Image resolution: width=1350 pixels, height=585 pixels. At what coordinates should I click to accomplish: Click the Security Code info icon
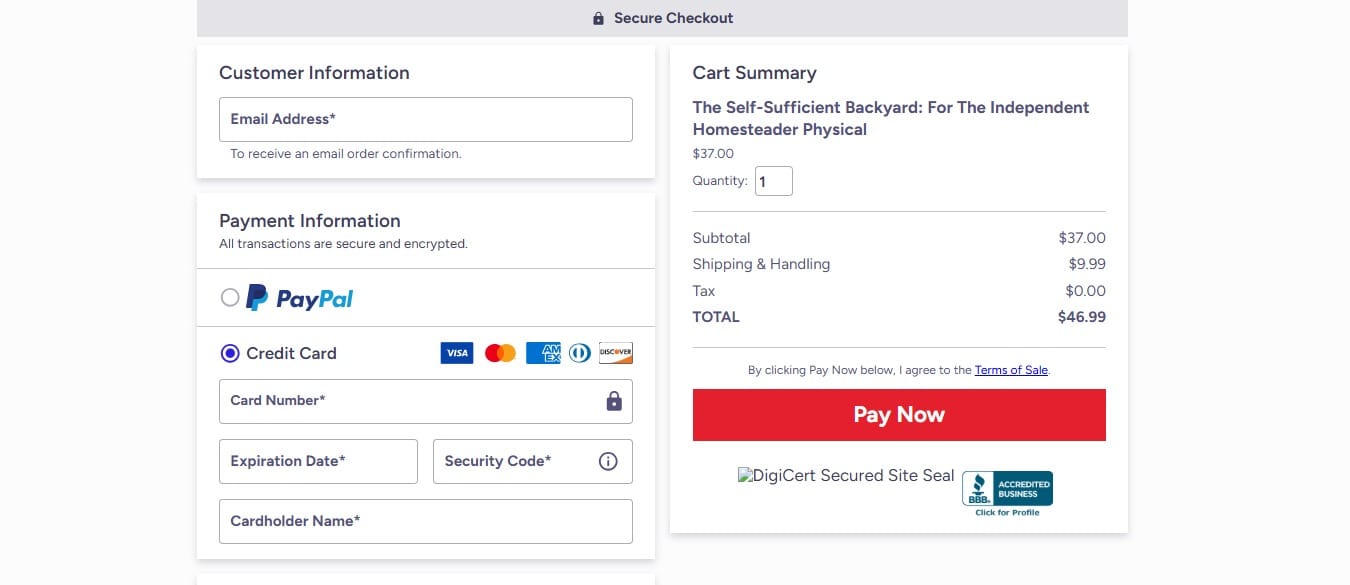(x=608, y=461)
